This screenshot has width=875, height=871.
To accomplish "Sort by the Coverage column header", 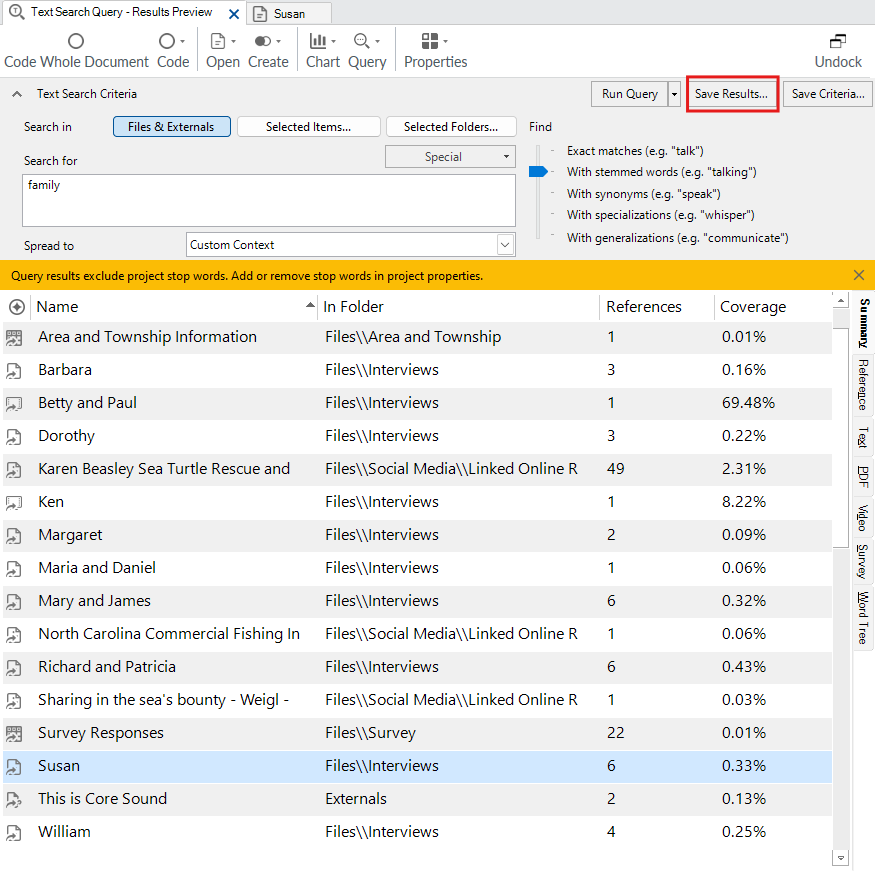I will pos(773,307).
